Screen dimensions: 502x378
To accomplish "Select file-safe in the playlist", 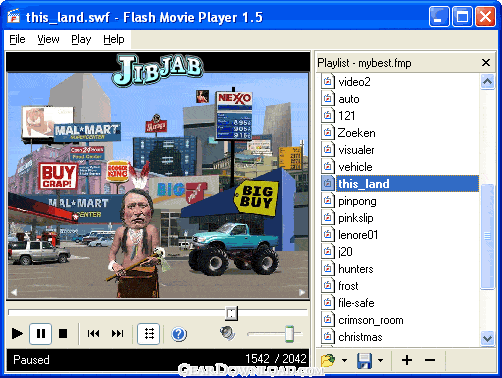I will (x=399, y=303).
